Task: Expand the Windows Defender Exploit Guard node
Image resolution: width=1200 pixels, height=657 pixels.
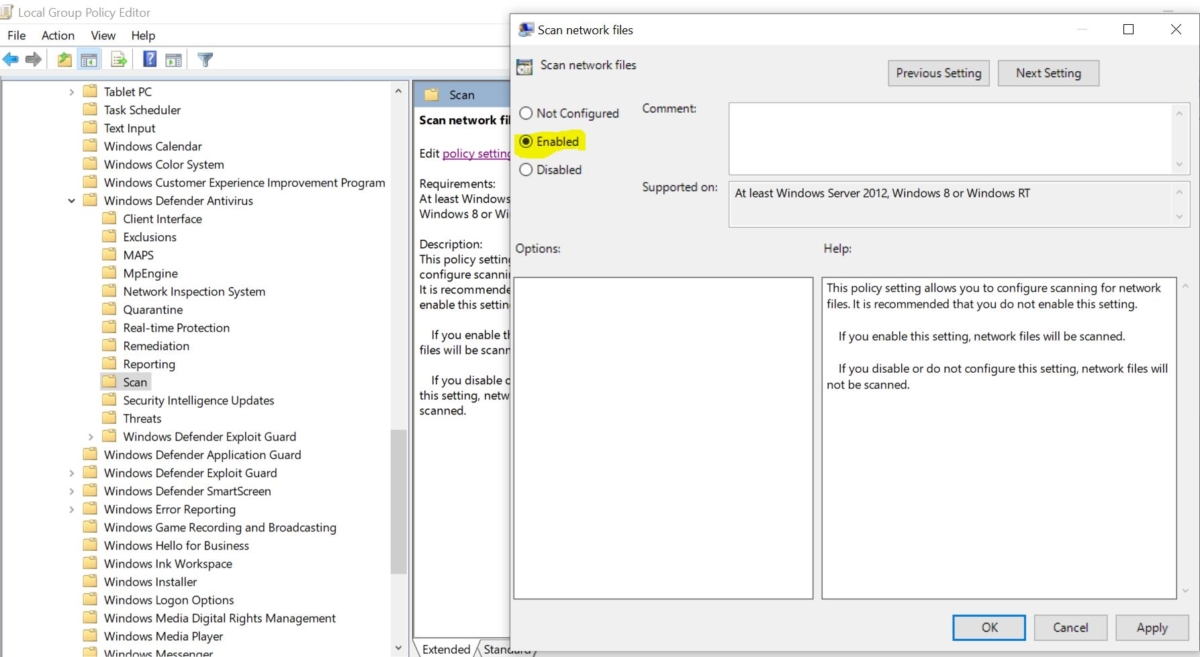Action: coord(89,436)
